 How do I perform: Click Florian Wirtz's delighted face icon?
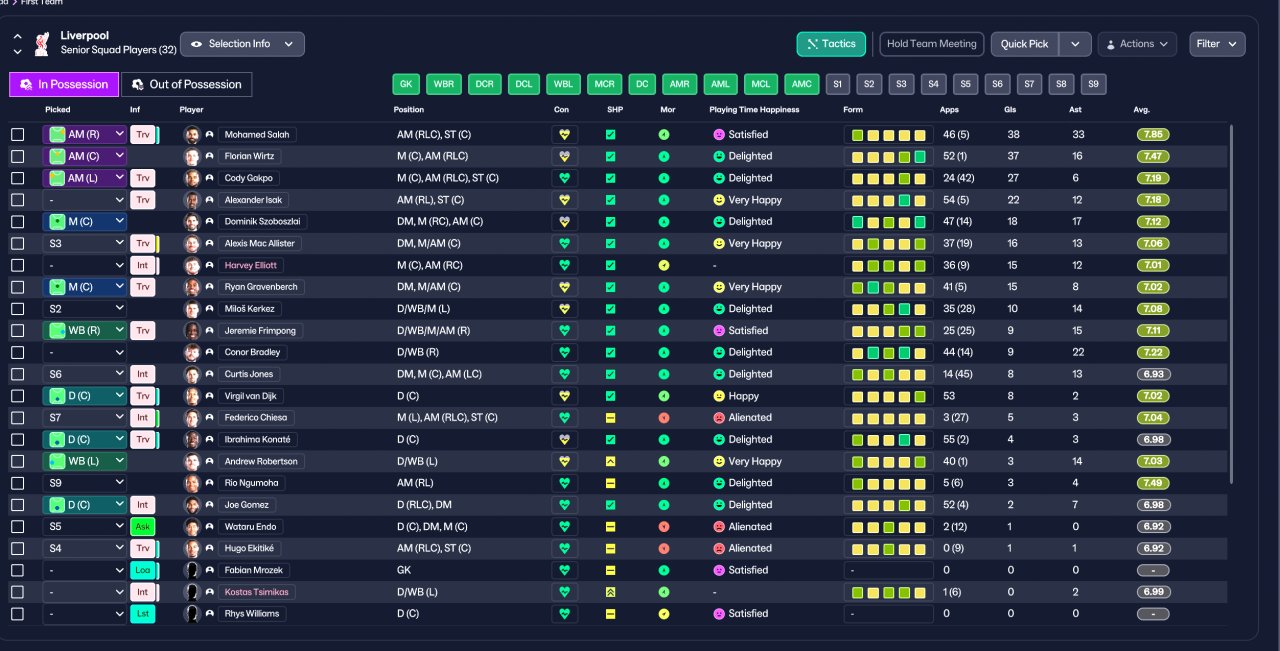pos(718,156)
